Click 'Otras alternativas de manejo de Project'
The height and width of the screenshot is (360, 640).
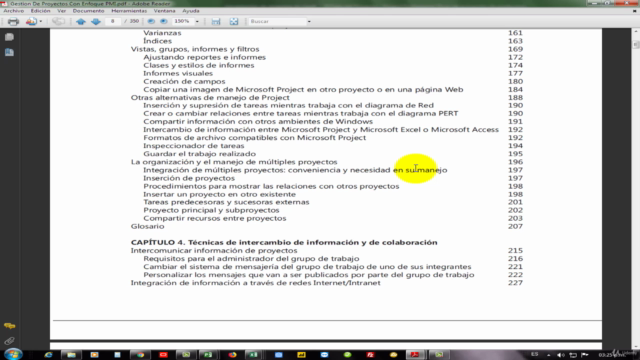click(x=210, y=98)
